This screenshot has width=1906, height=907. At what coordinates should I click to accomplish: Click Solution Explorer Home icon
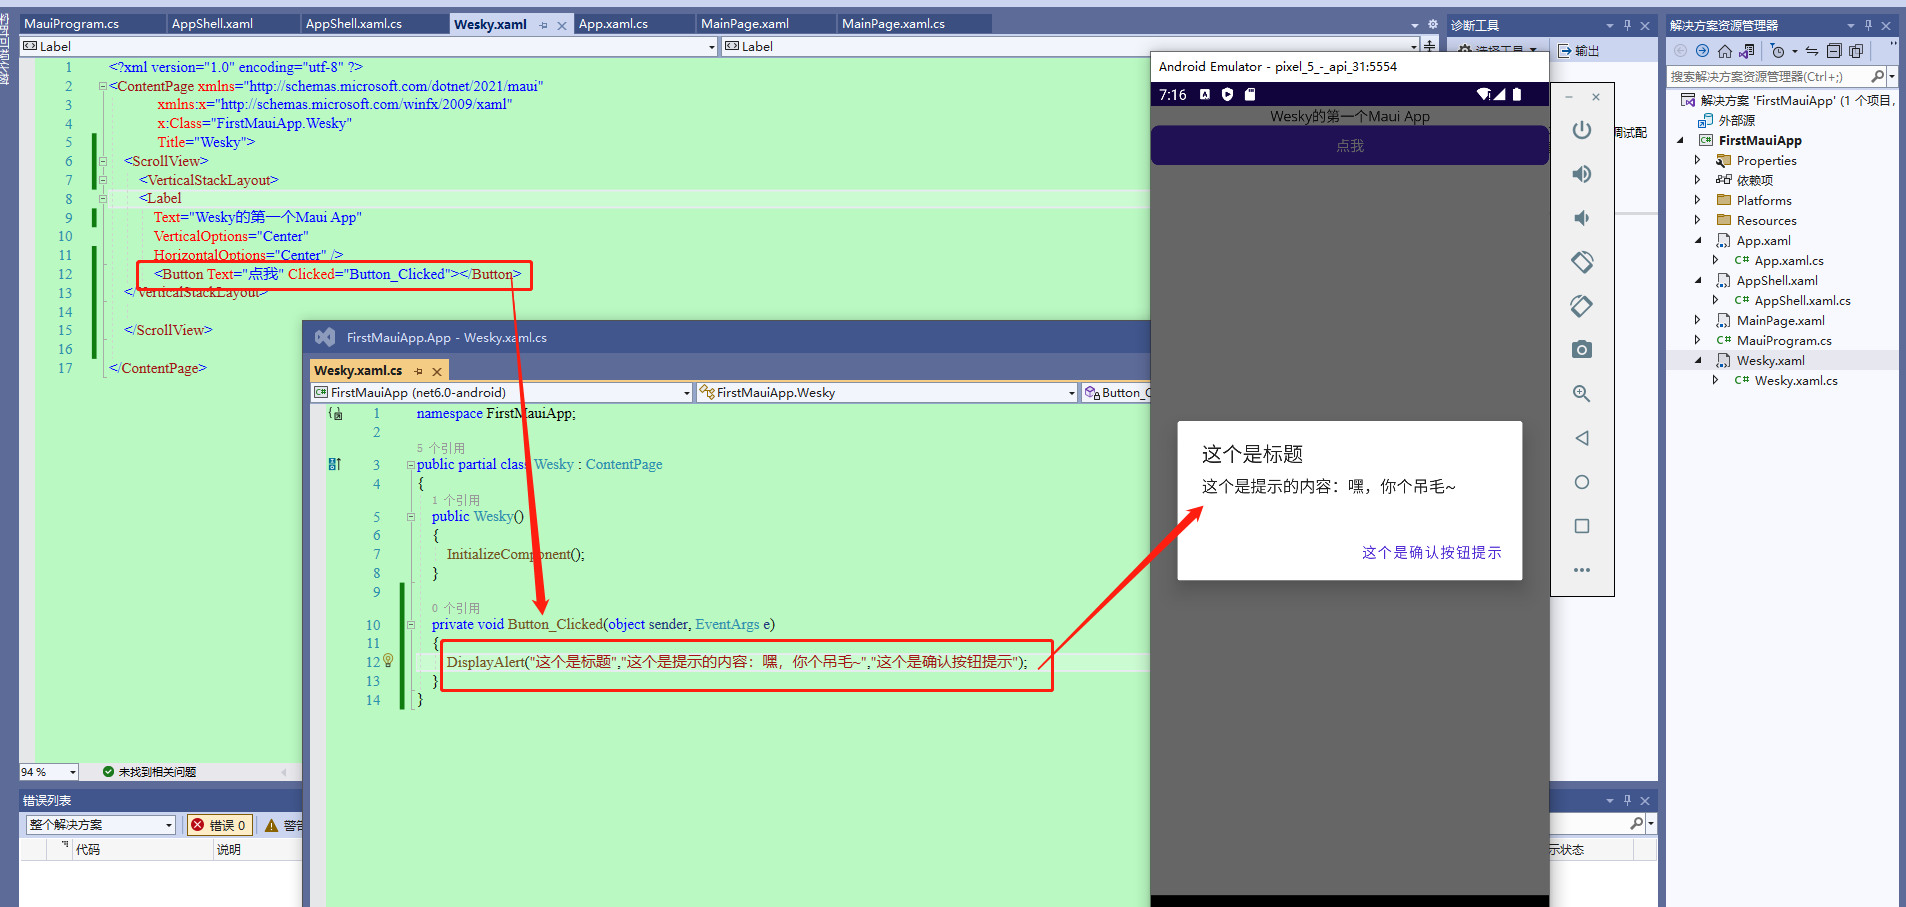(x=1724, y=51)
